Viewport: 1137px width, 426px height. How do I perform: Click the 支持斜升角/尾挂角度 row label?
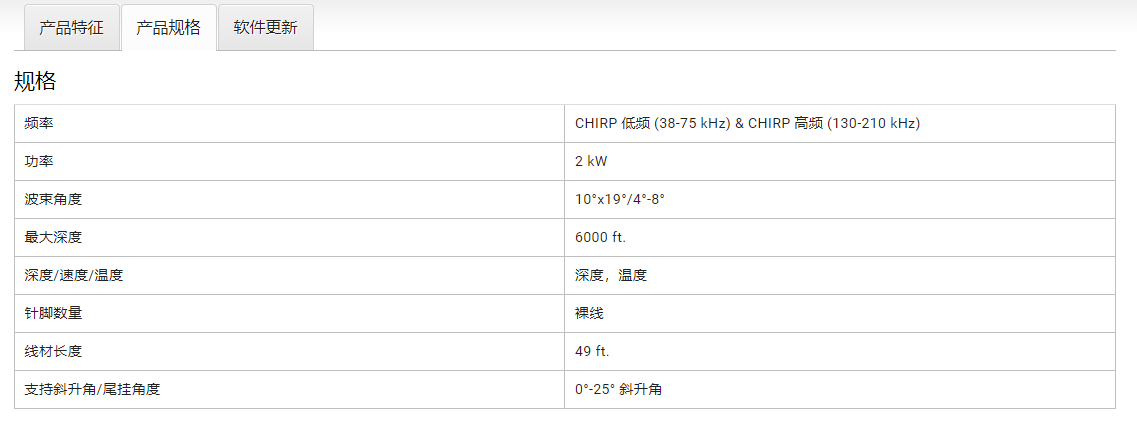pyautogui.click(x=92, y=389)
